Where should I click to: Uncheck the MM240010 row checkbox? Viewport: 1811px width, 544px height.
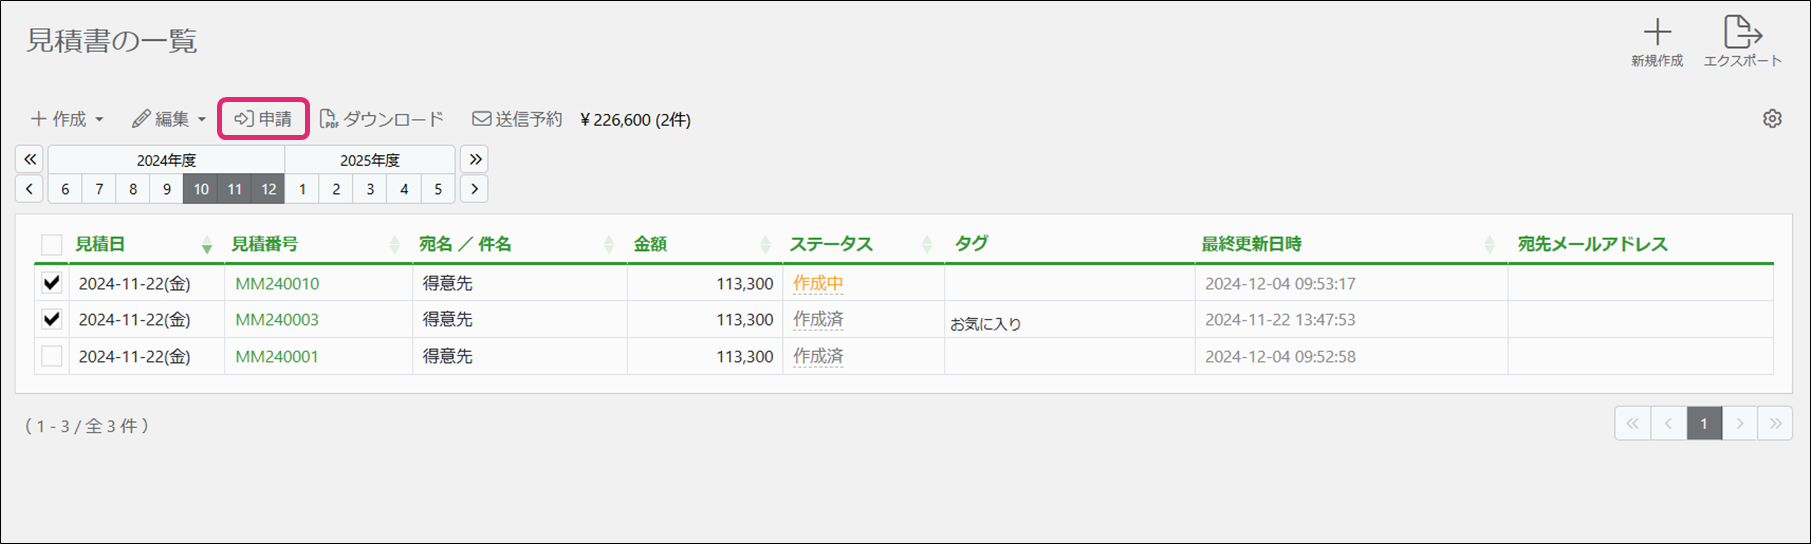tap(52, 283)
